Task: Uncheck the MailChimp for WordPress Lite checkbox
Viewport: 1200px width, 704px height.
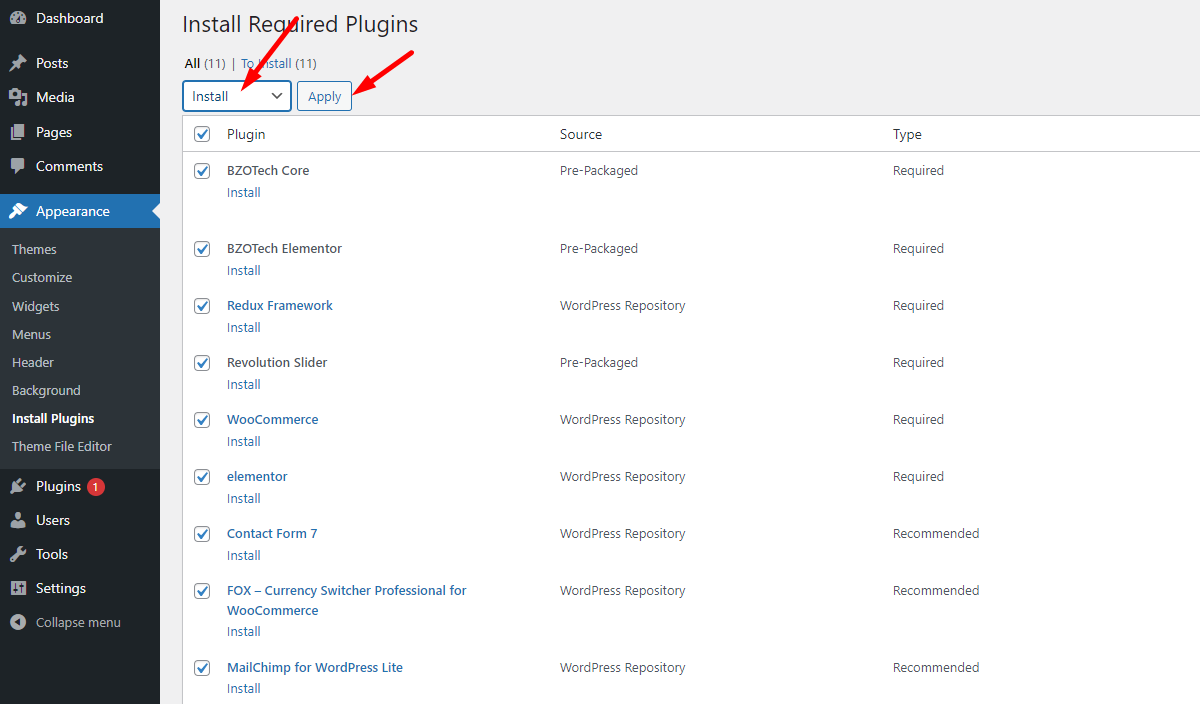Action: (x=202, y=668)
